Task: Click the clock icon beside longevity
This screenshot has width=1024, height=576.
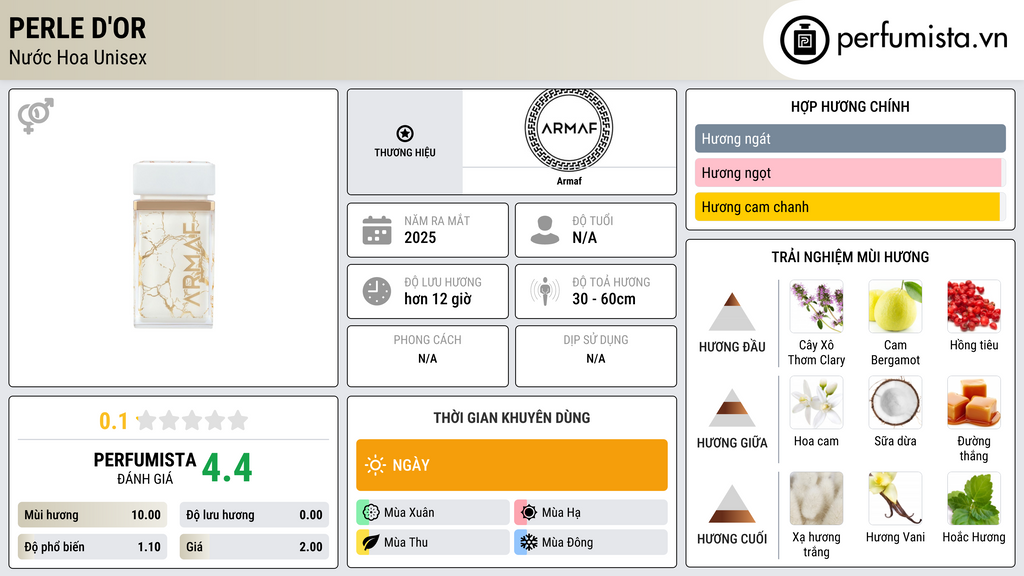Action: [377, 291]
